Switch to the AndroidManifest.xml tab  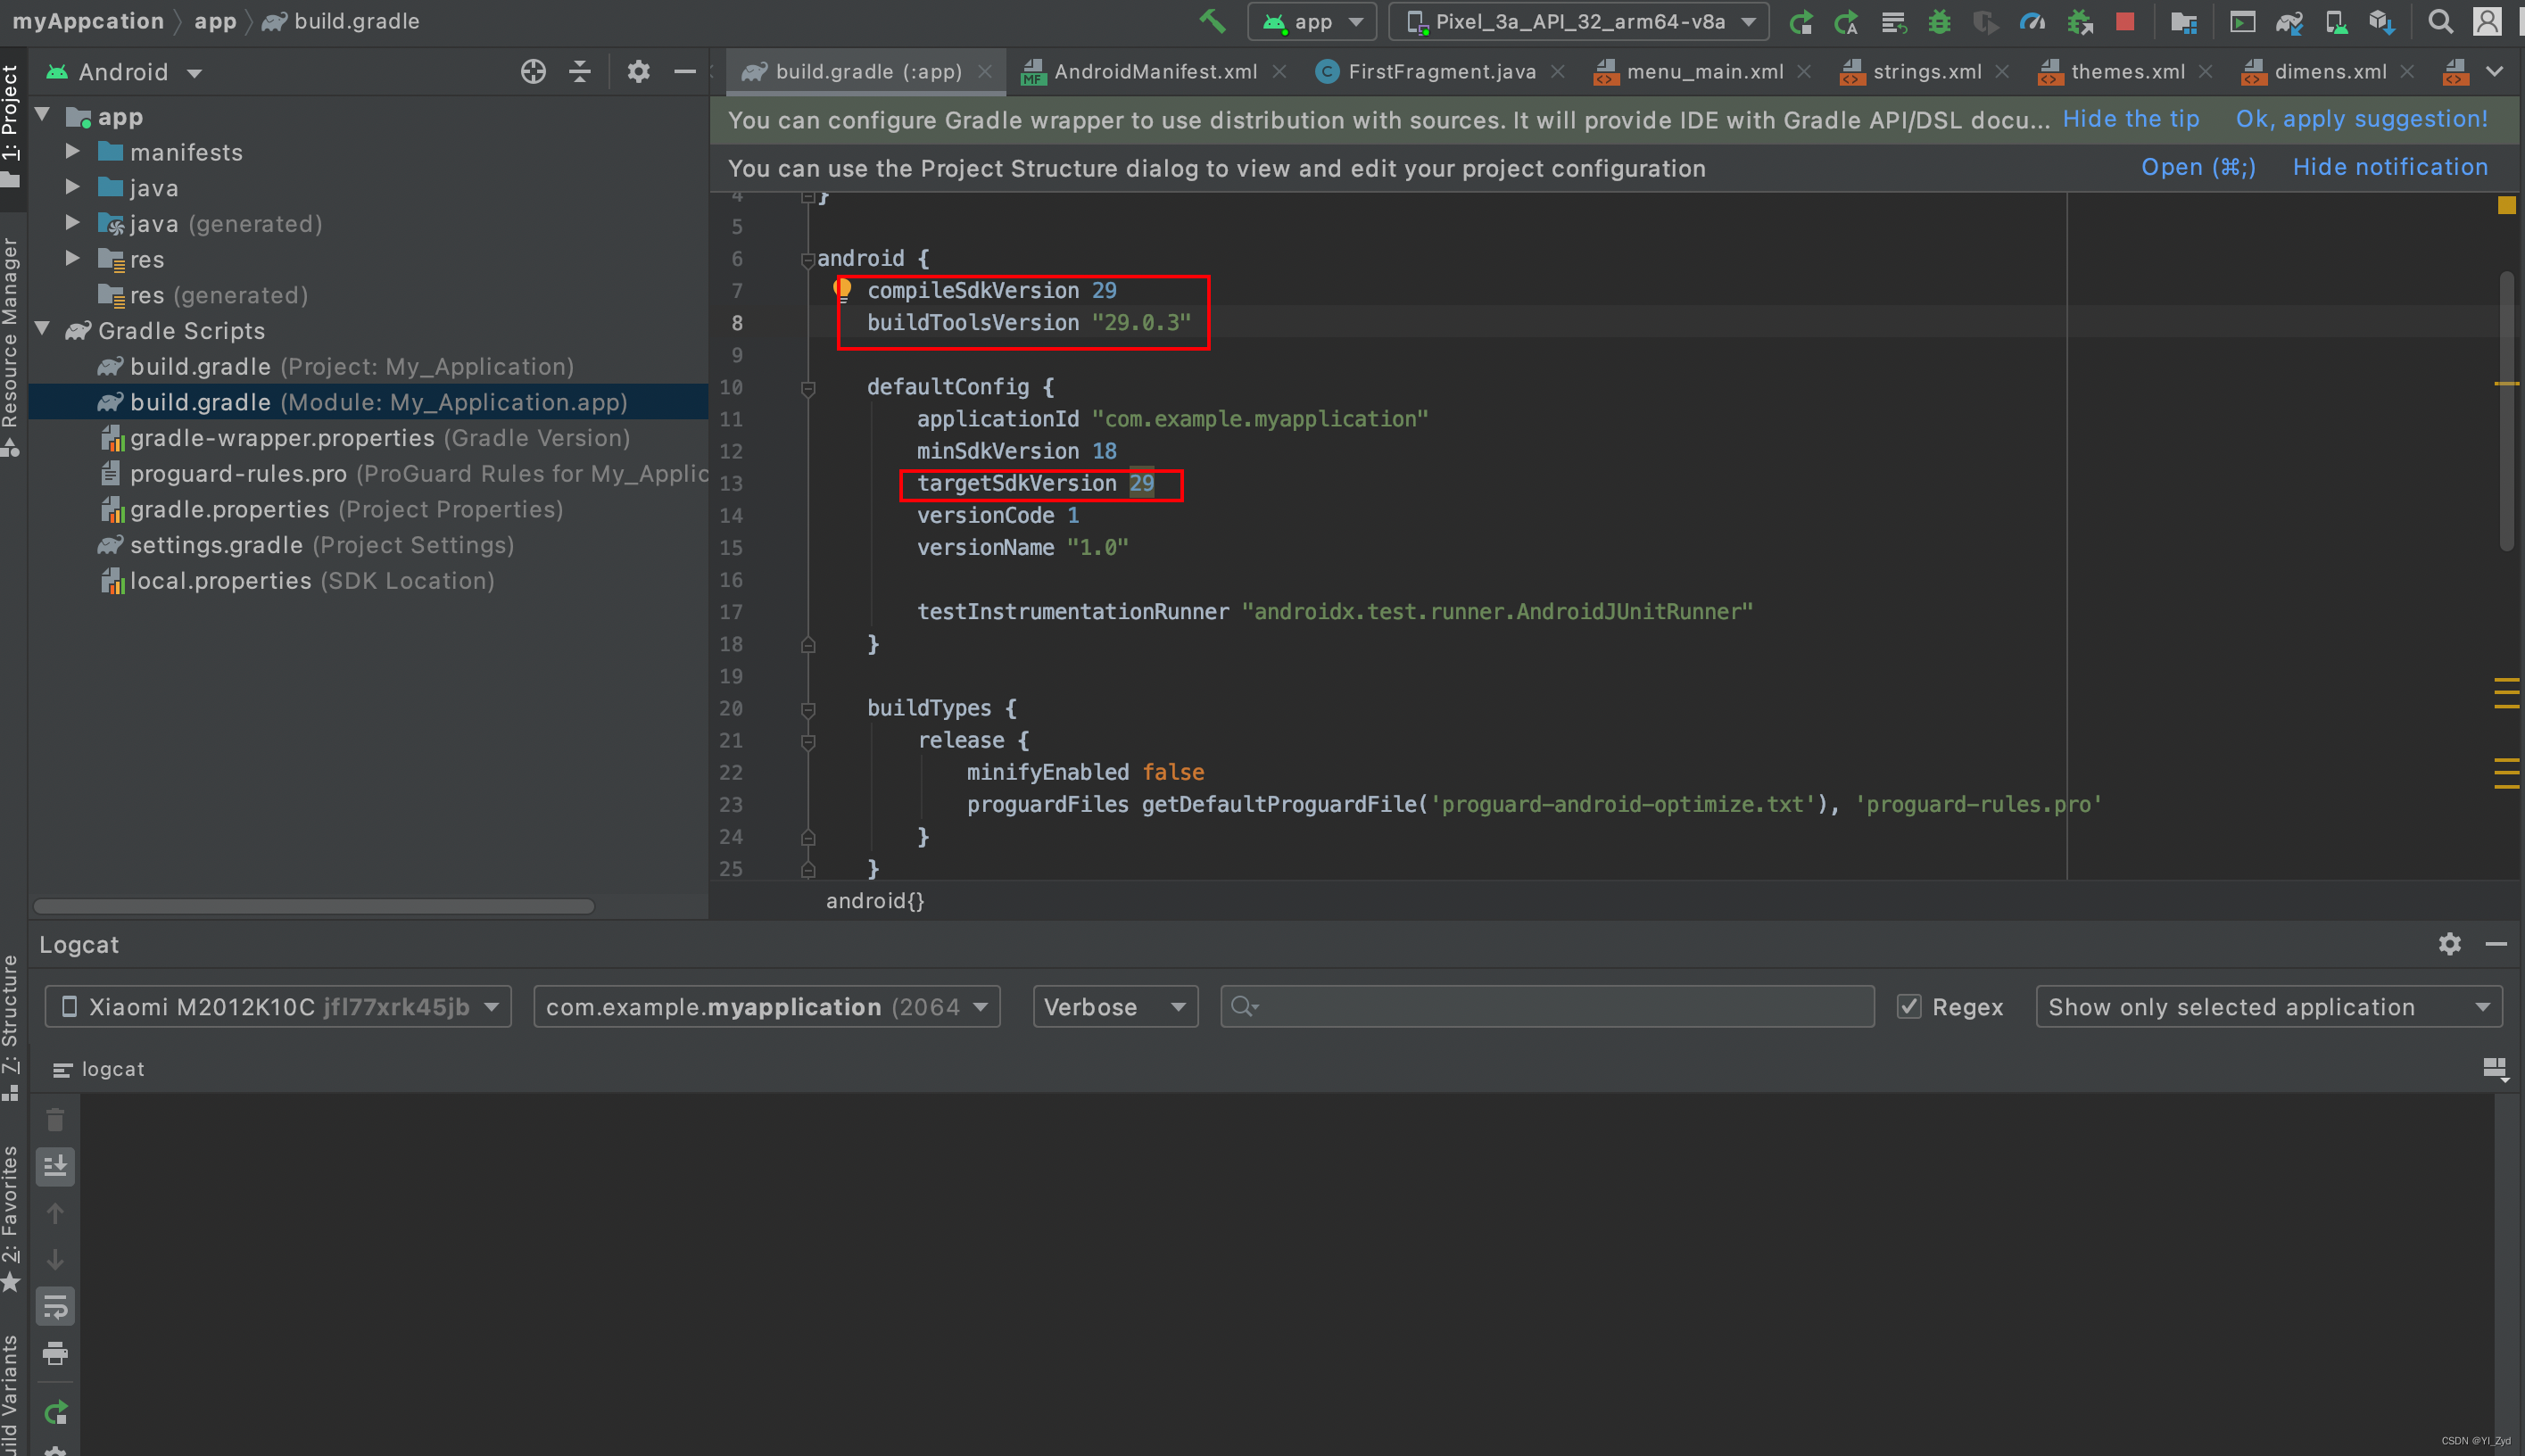pos(1154,71)
